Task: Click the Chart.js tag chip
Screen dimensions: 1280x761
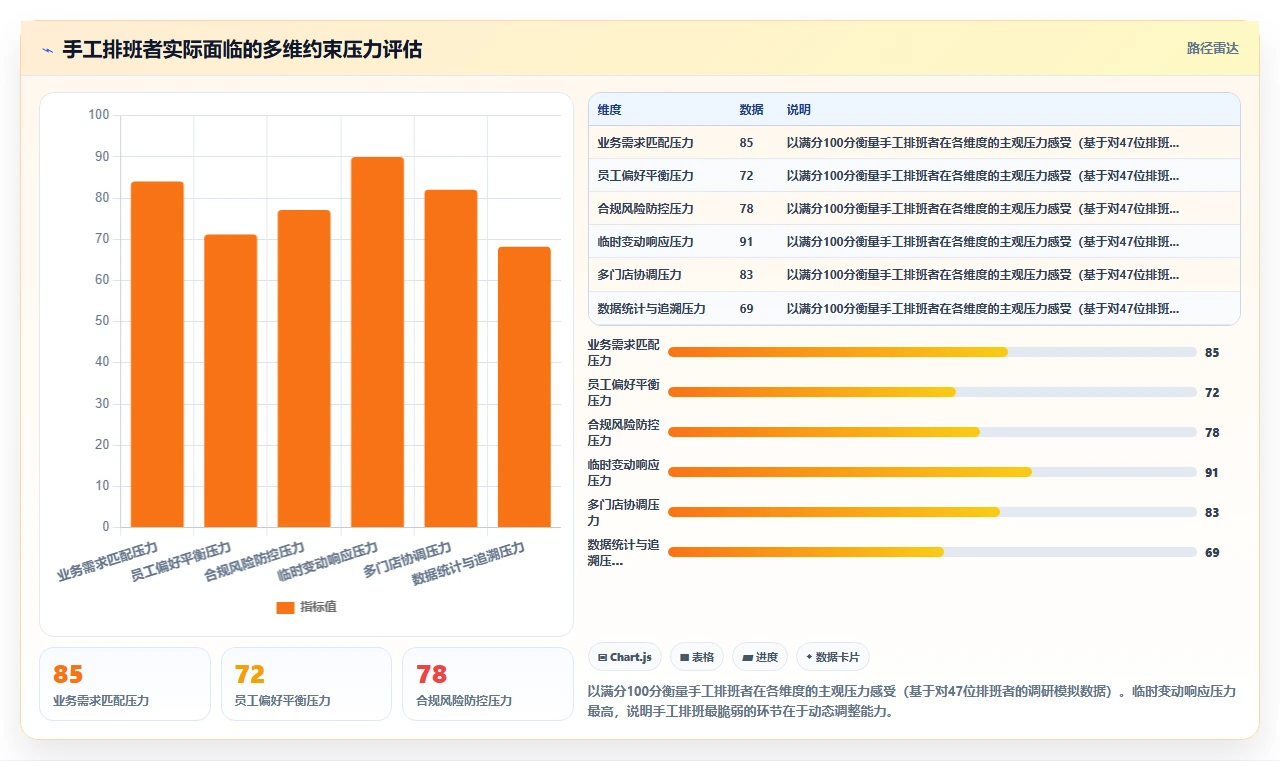Action: pyautogui.click(x=625, y=657)
